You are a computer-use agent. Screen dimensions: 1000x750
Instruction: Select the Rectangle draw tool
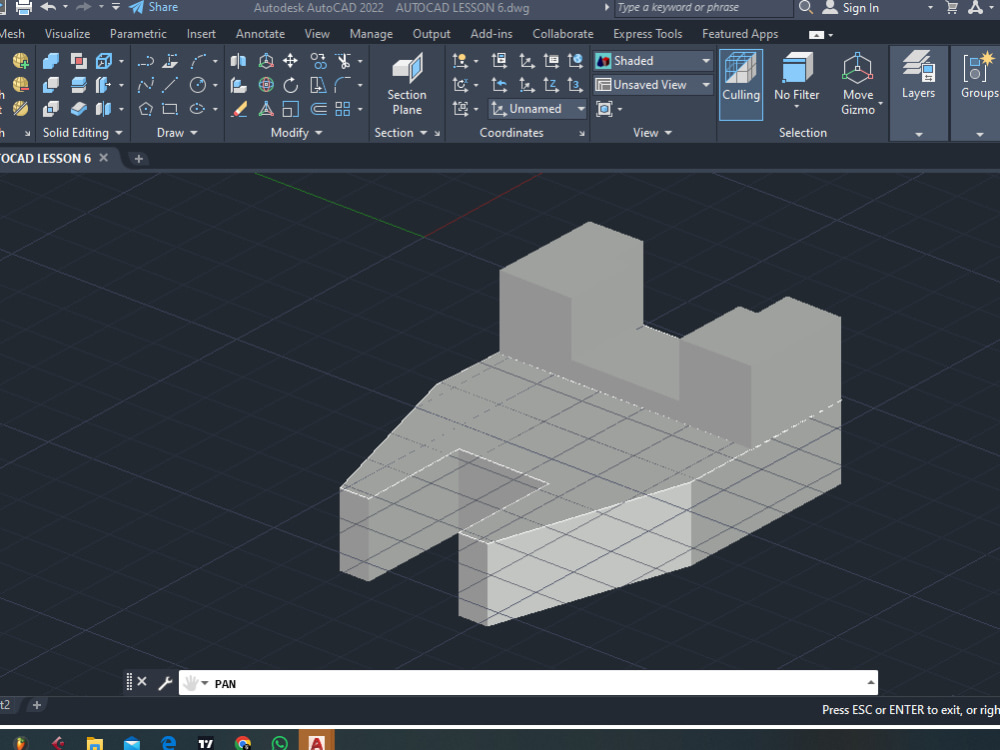click(x=170, y=109)
